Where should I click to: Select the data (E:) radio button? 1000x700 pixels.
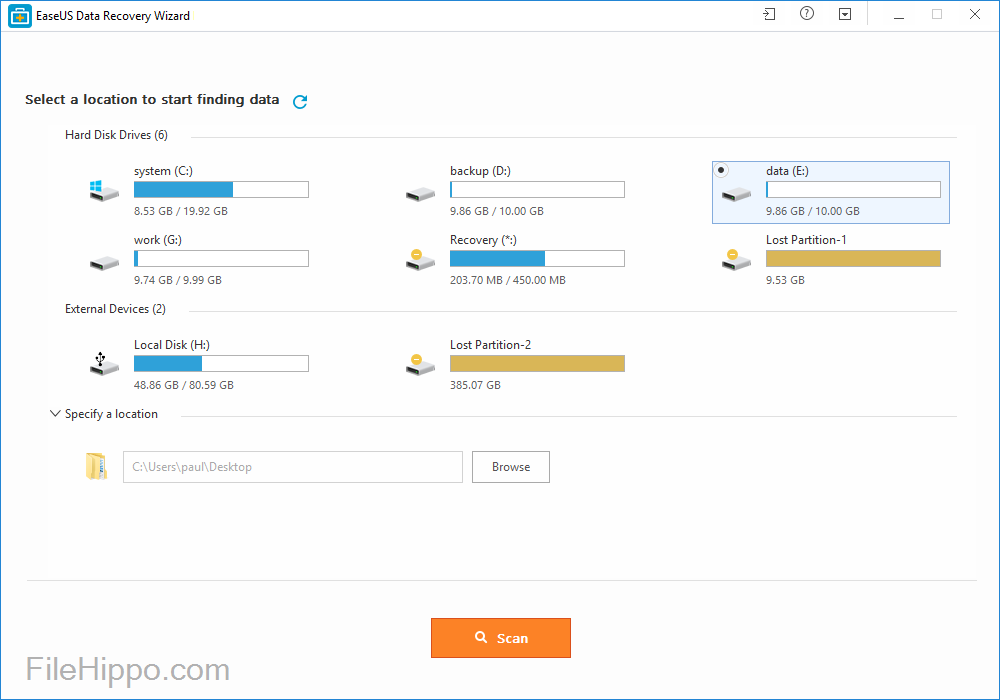point(719,169)
